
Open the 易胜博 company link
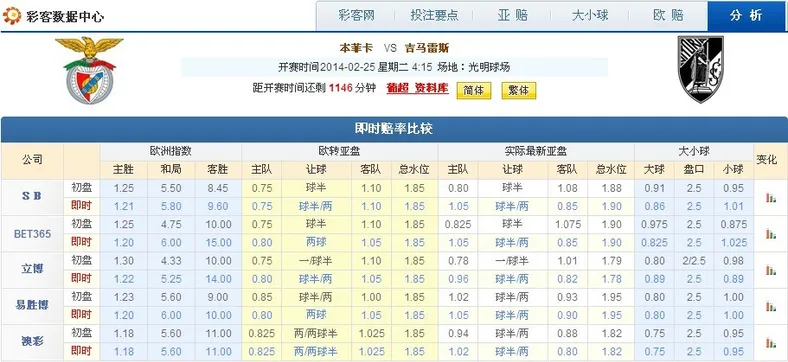tap(32, 305)
